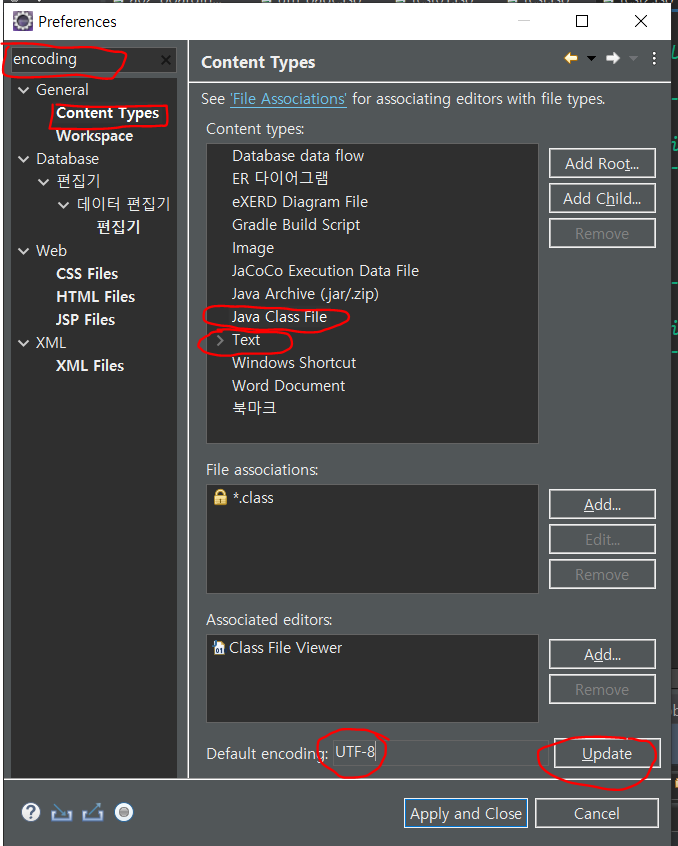Open JSP Files preferences
Image resolution: width=678 pixels, height=846 pixels.
click(x=85, y=320)
